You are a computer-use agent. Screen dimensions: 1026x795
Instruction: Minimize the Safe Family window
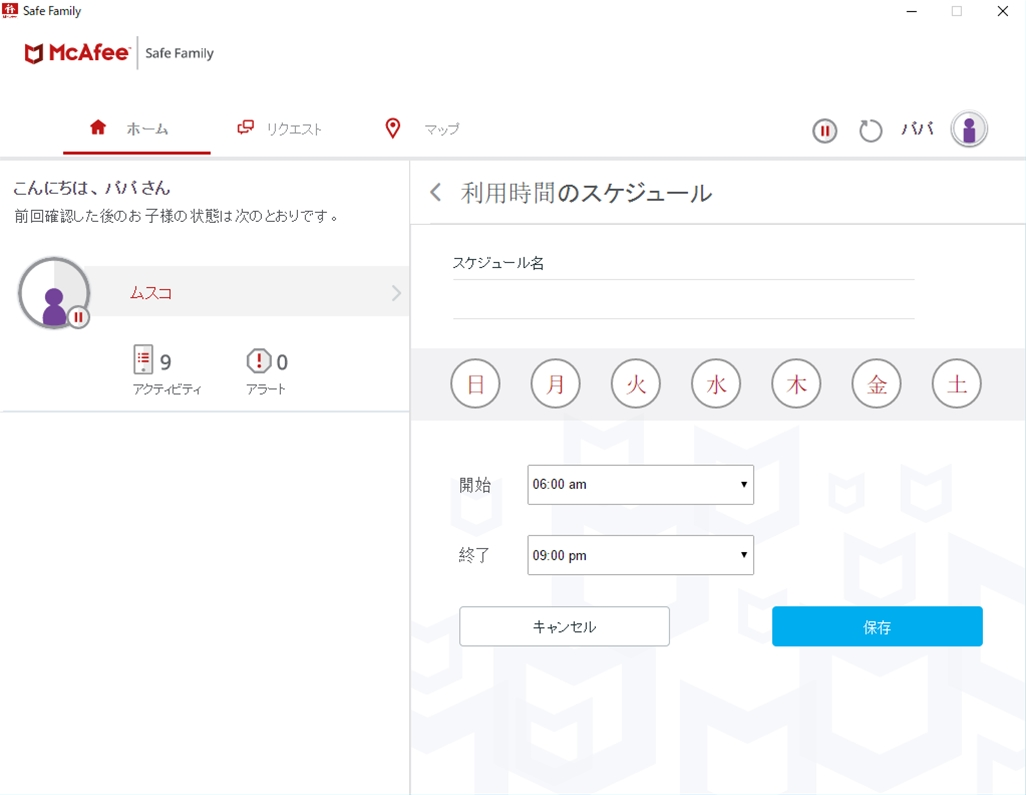click(x=911, y=11)
